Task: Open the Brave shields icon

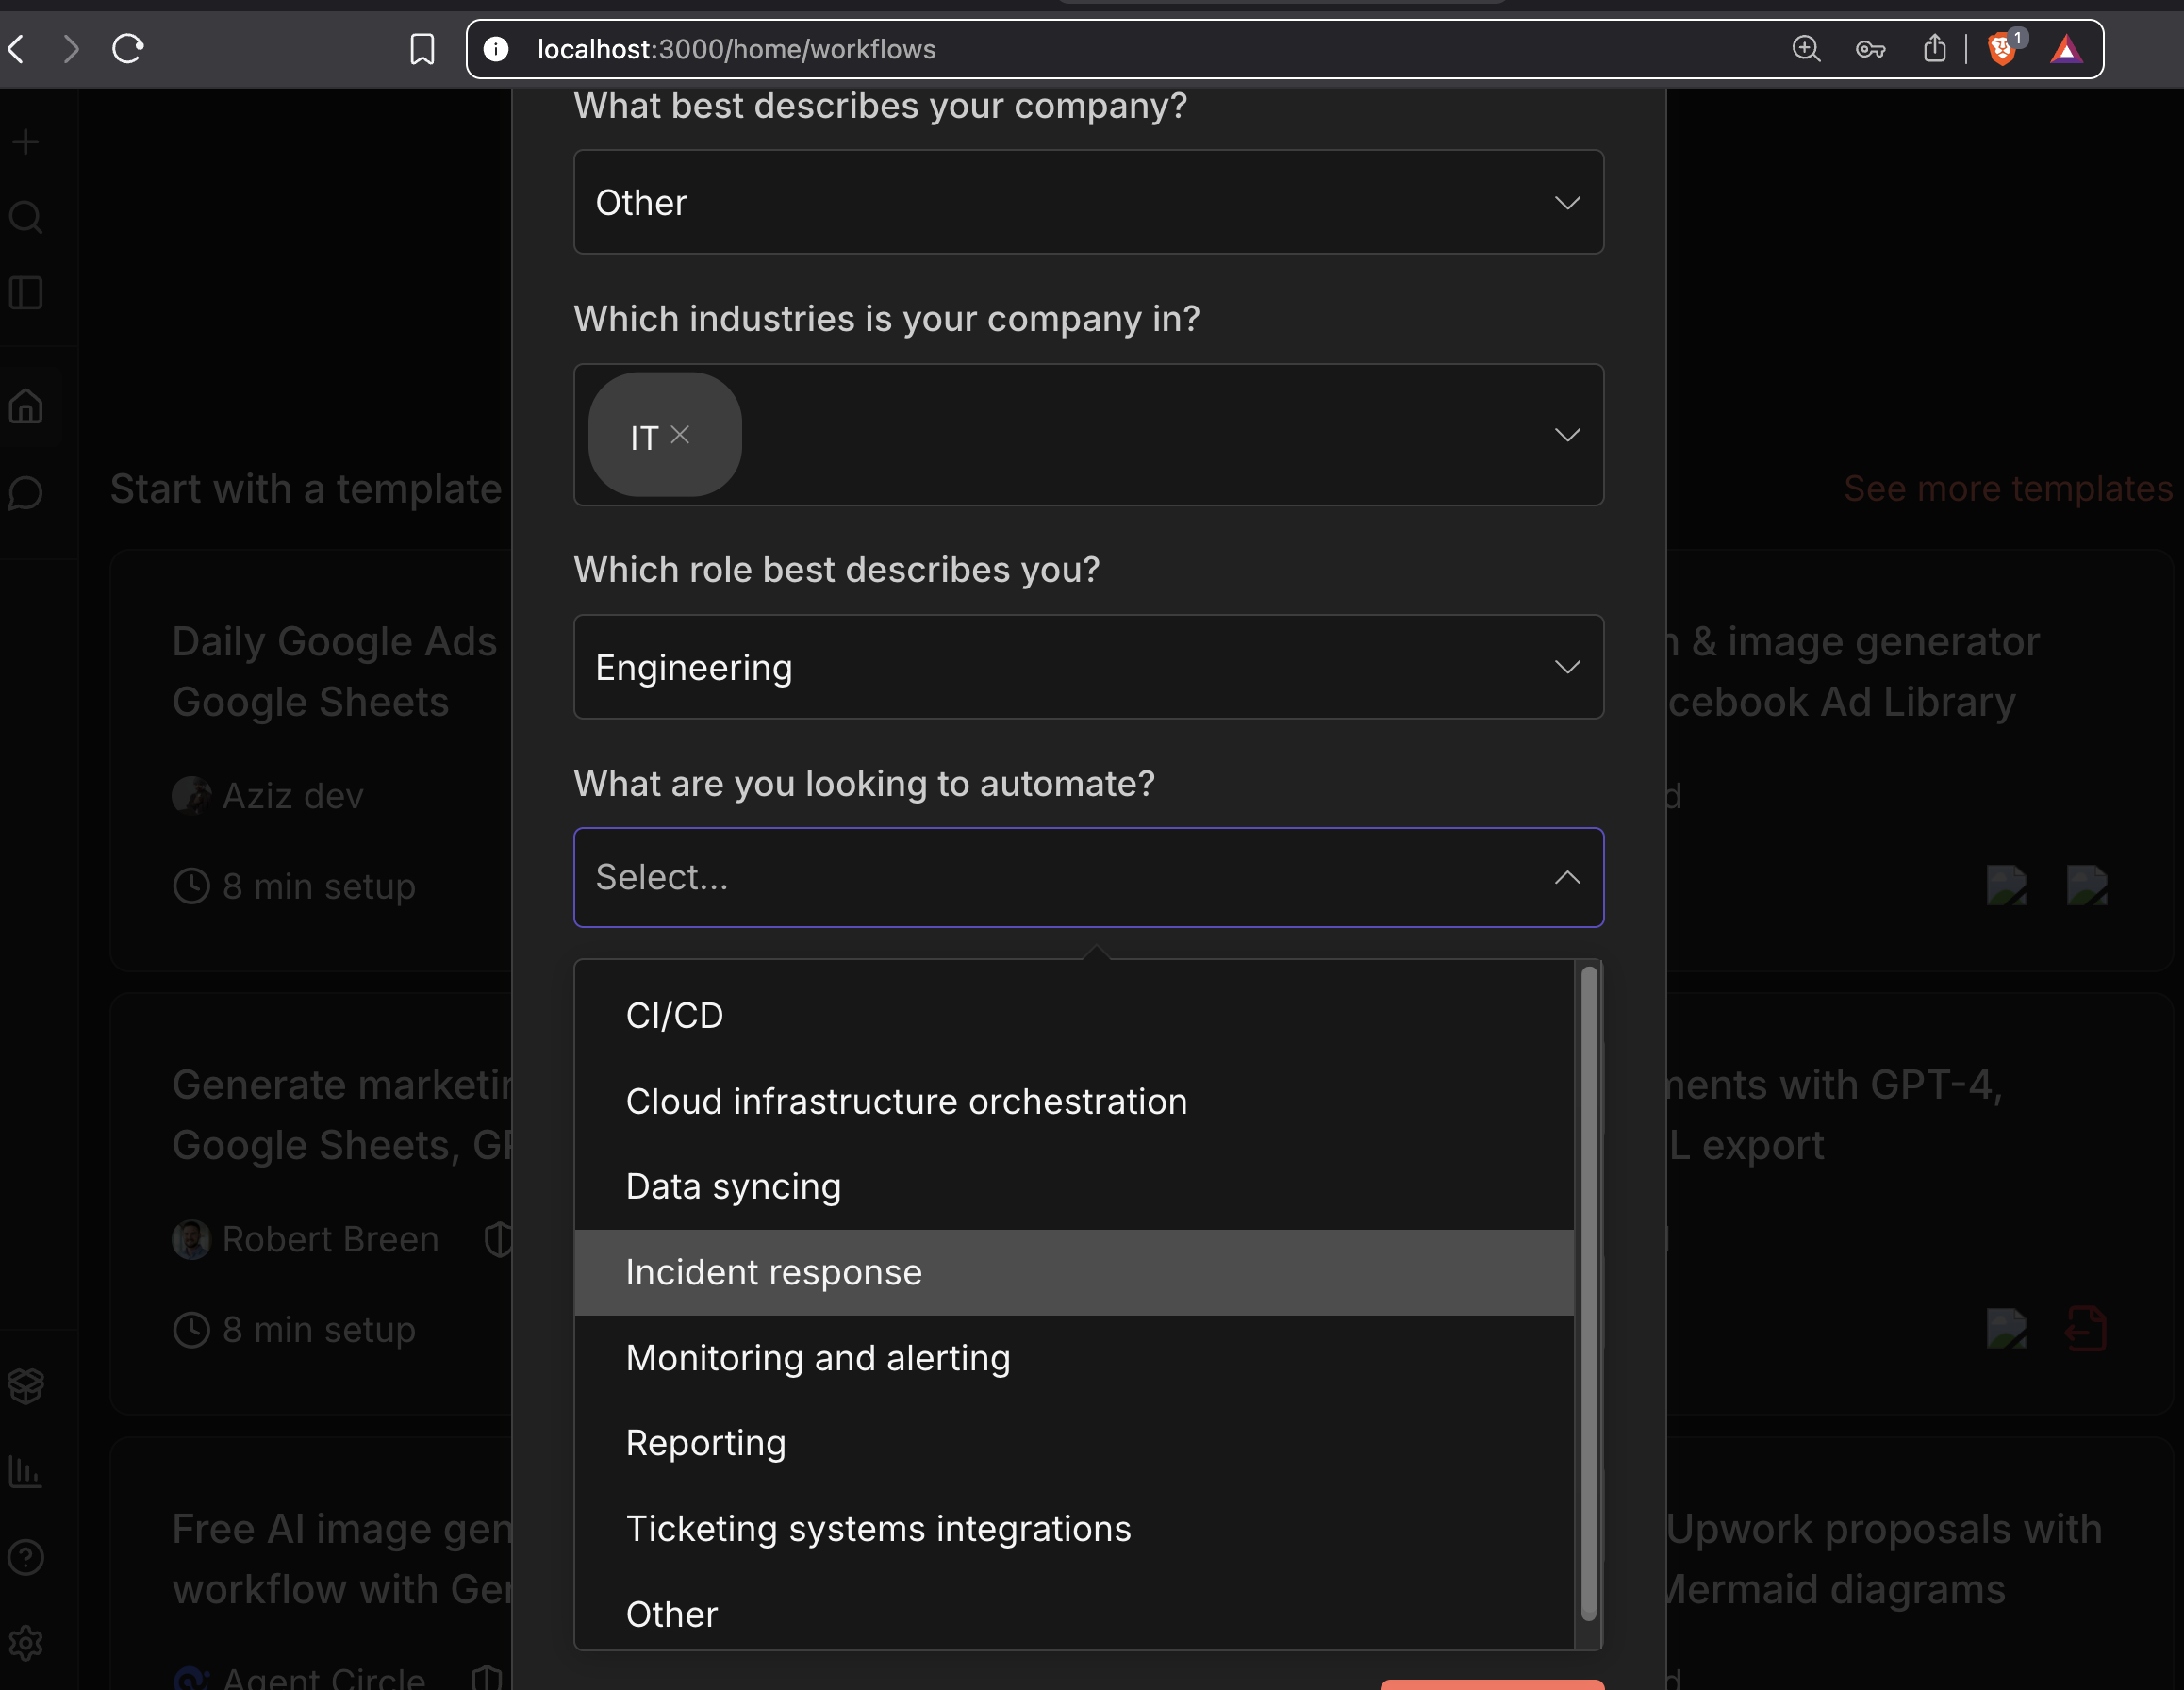Action: pos(2002,48)
